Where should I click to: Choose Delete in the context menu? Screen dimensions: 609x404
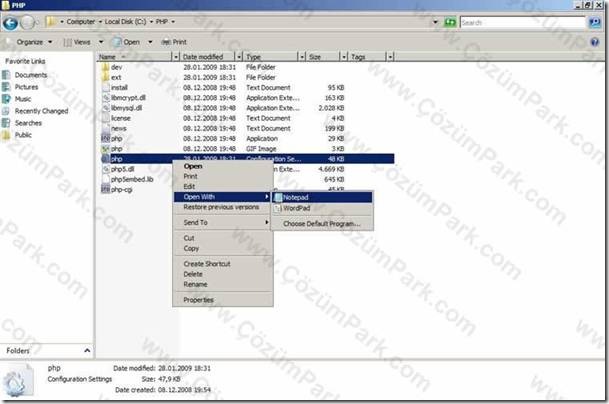[223, 274]
